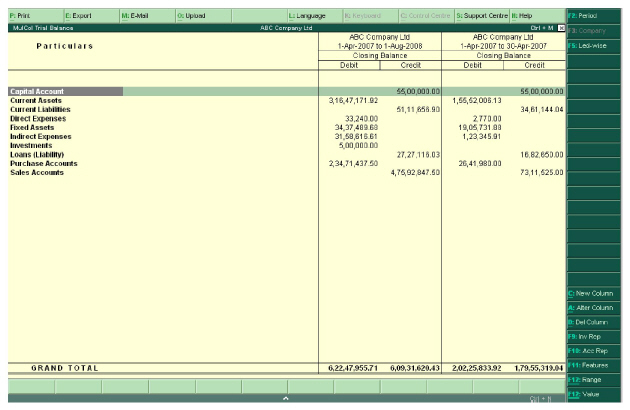Screen dimensions: 630x410
Task: Expand the calculator panel using the bottom chevron
Action: 286,398
